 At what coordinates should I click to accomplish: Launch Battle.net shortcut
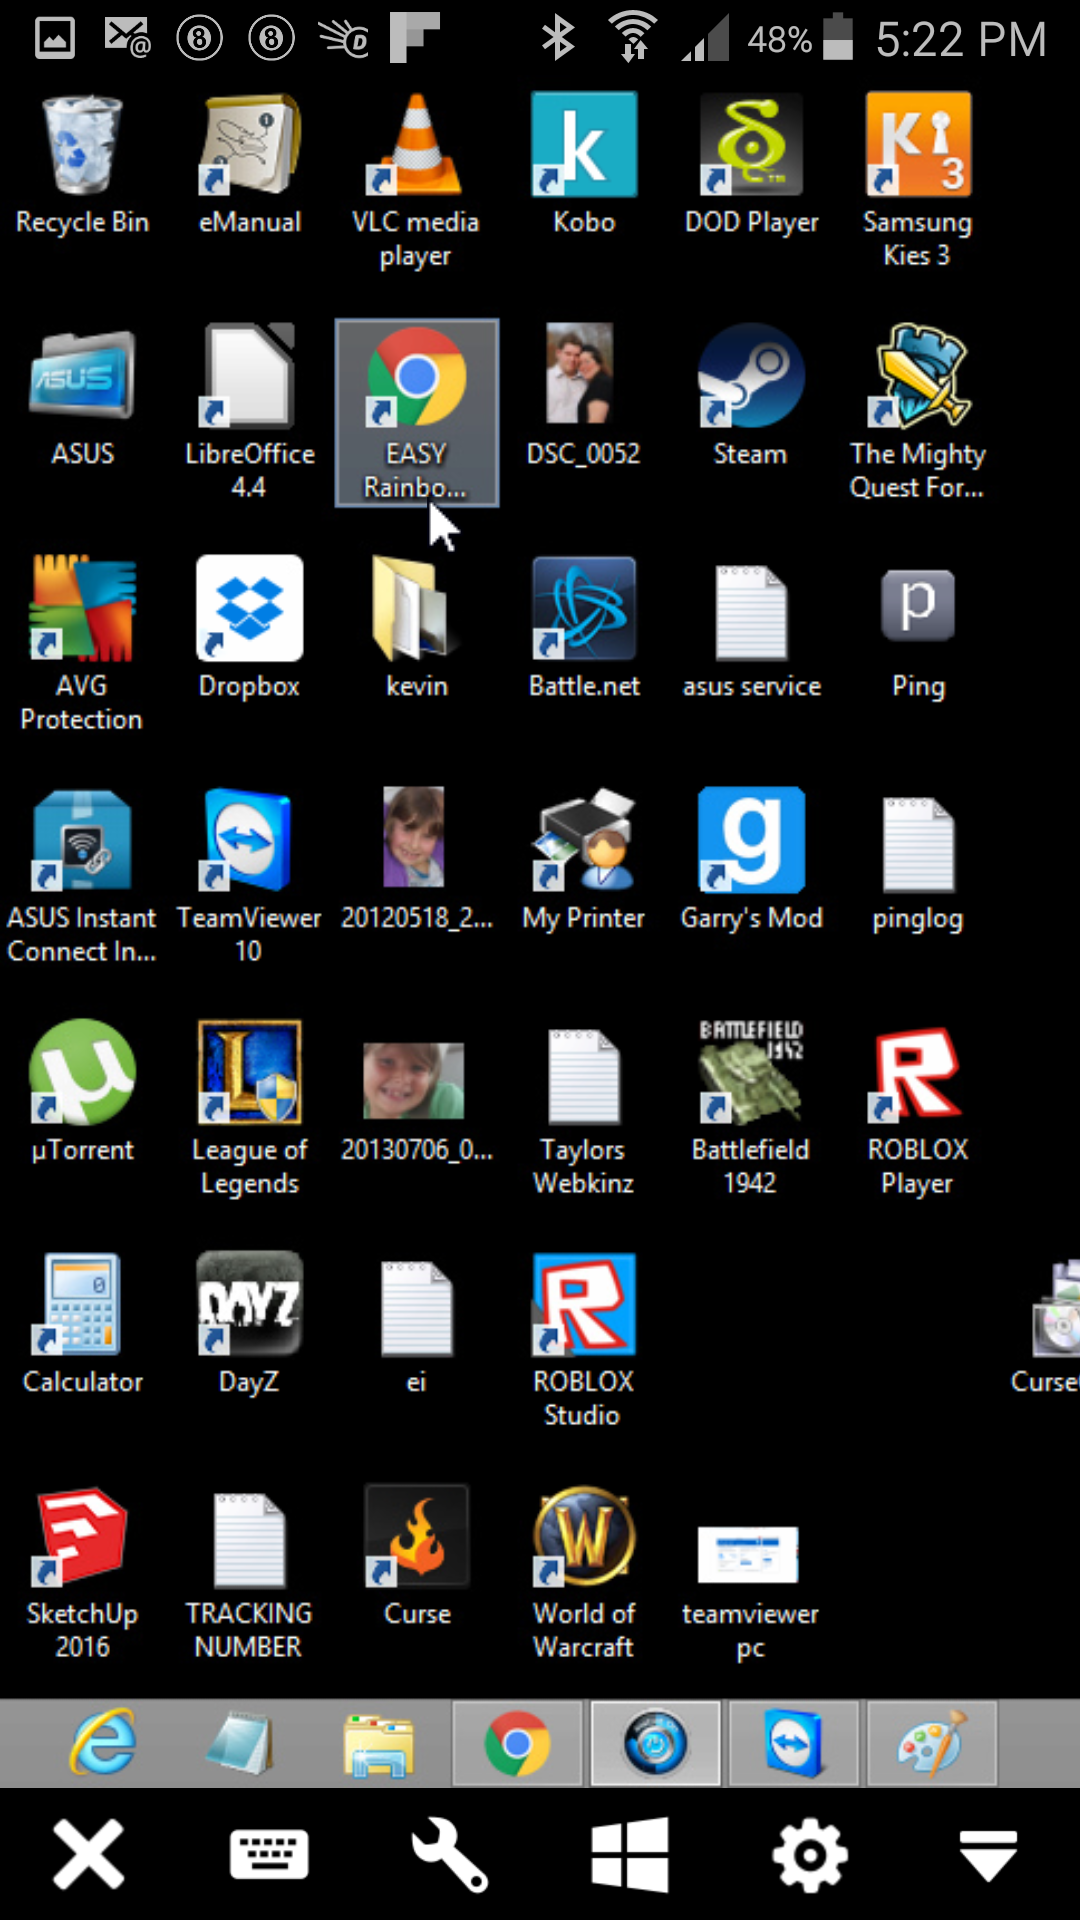tap(584, 629)
